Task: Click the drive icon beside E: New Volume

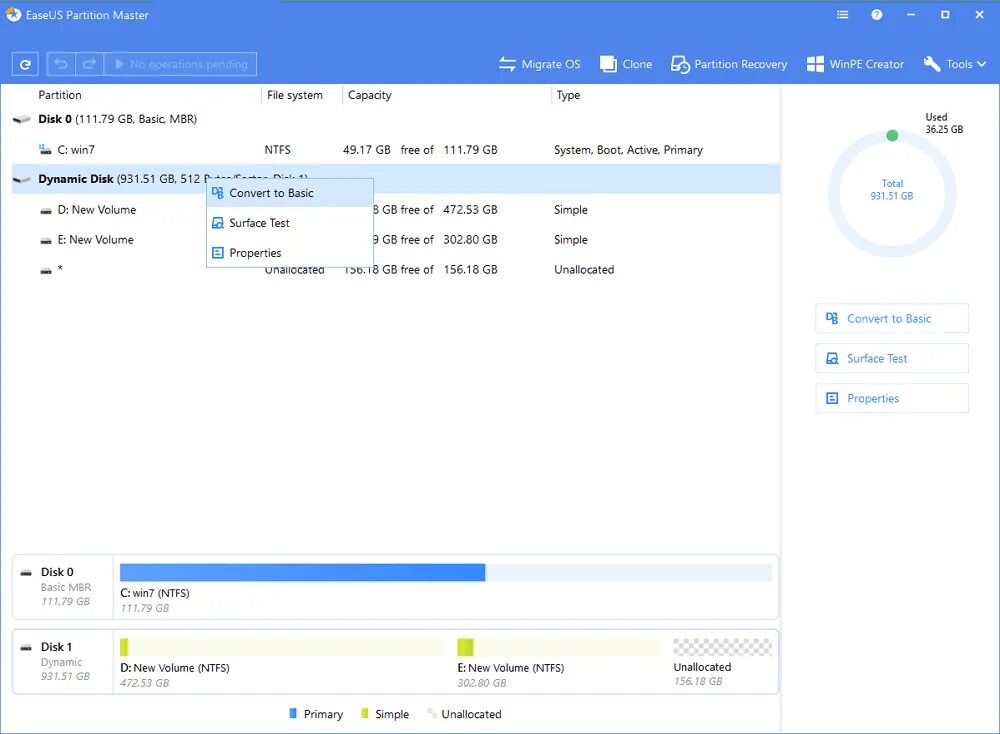Action: pyautogui.click(x=46, y=240)
